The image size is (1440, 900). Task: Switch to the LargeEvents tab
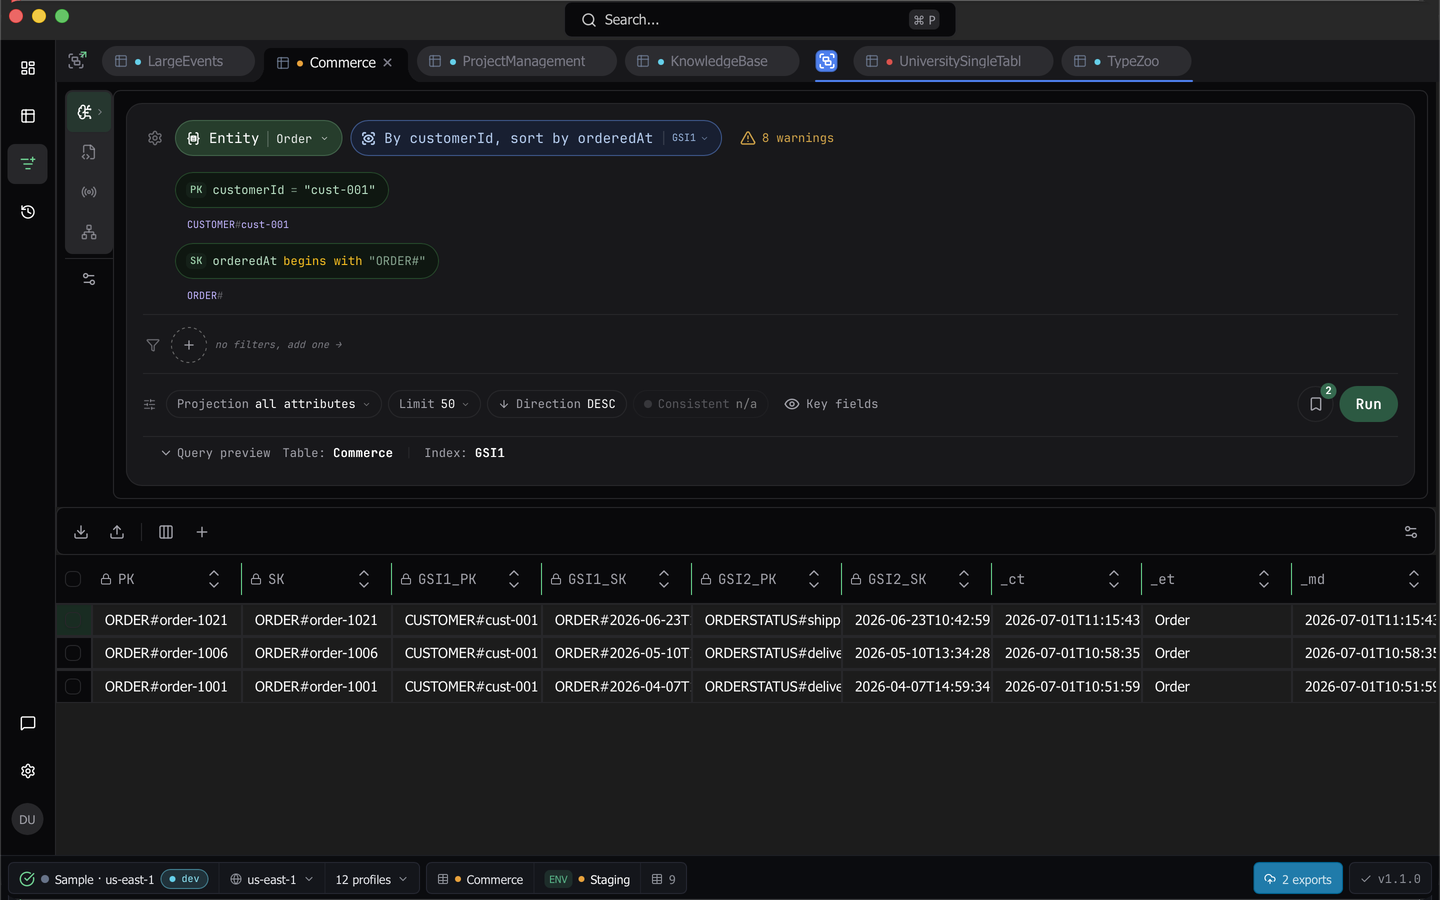178,61
